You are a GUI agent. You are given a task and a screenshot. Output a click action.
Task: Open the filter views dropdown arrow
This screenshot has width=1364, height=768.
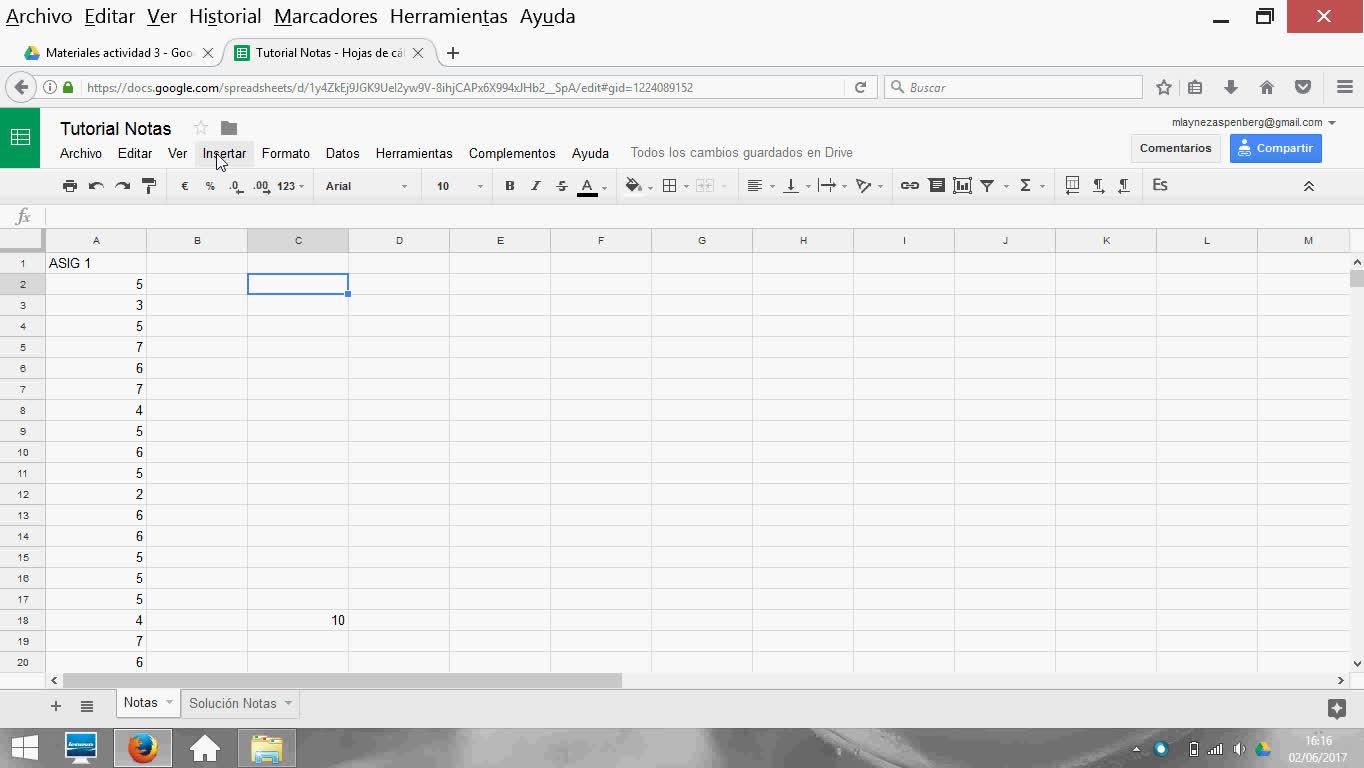[1006, 186]
